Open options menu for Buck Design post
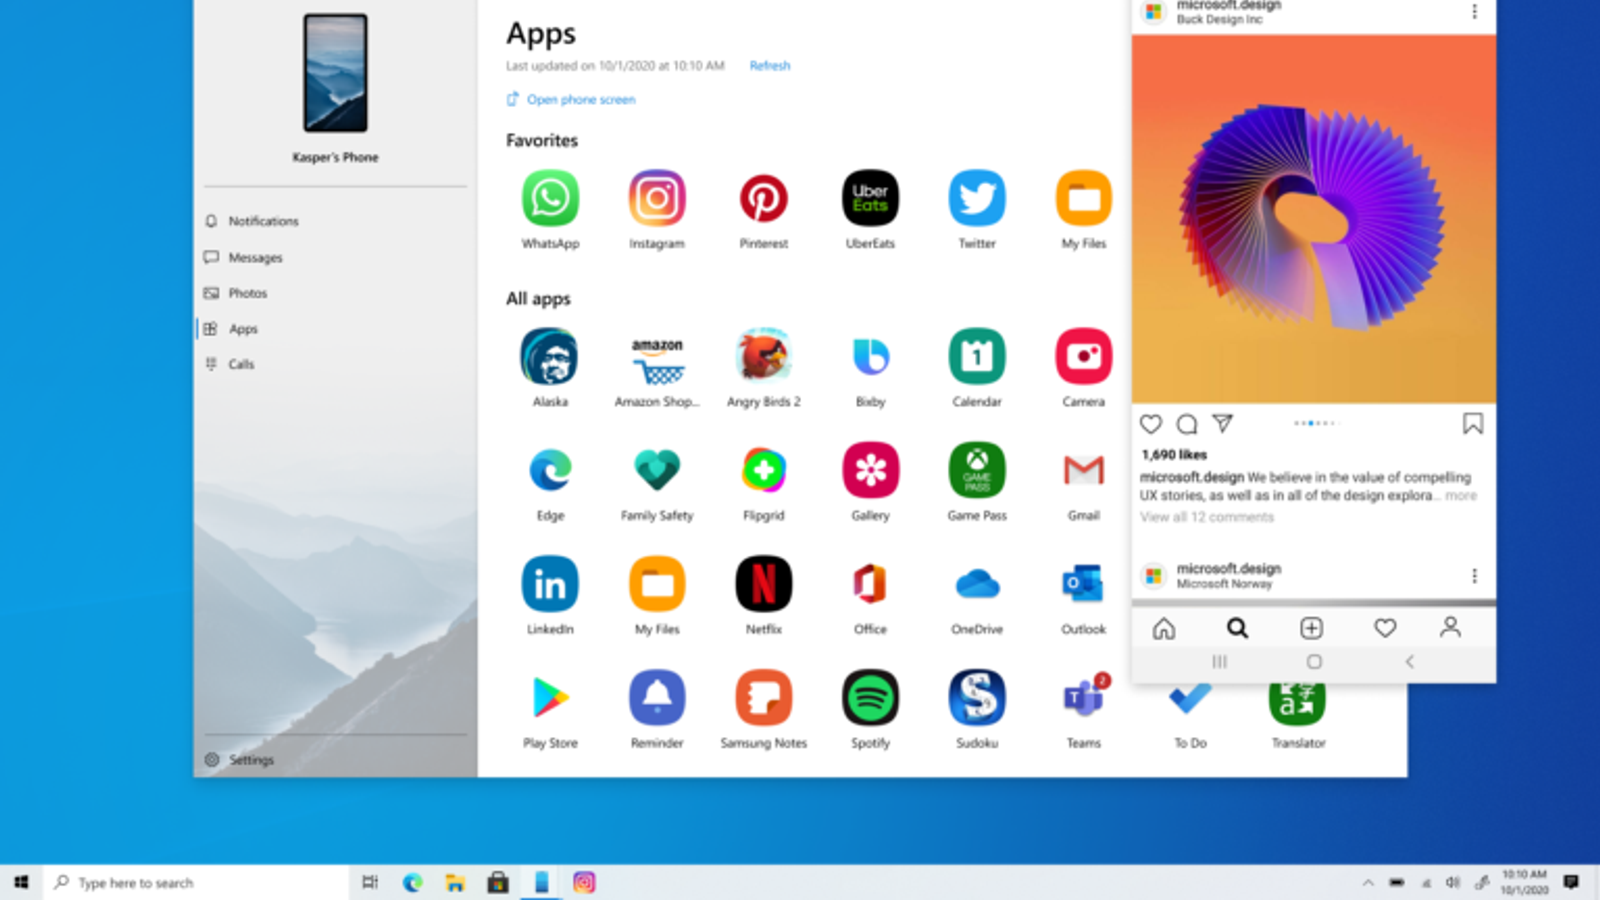Viewport: 1600px width, 900px height. point(1474,11)
